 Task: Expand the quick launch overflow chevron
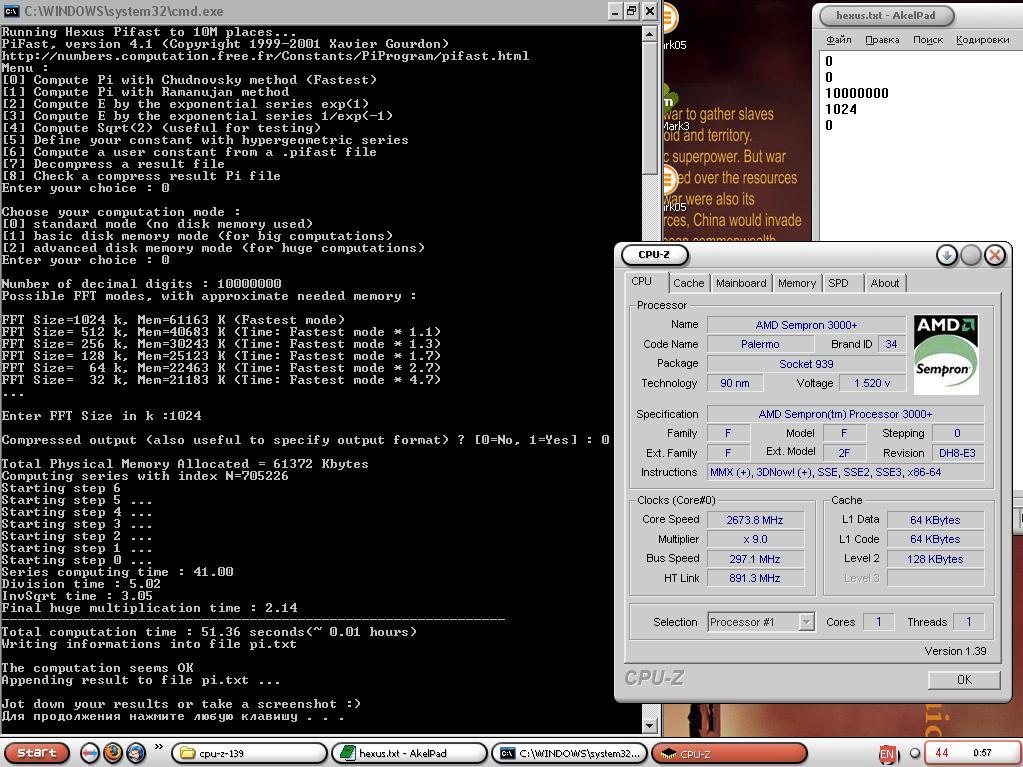pyautogui.click(x=159, y=747)
